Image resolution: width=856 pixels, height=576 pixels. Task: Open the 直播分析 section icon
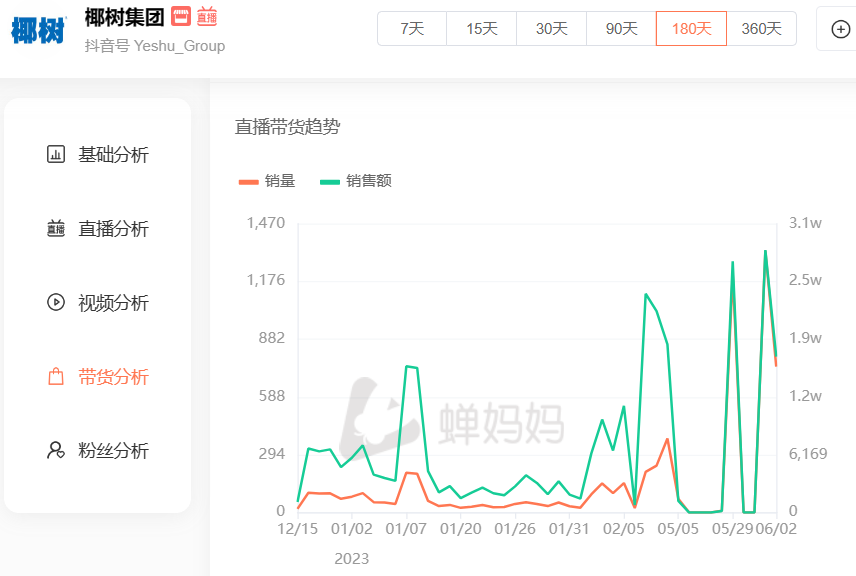tap(55, 229)
